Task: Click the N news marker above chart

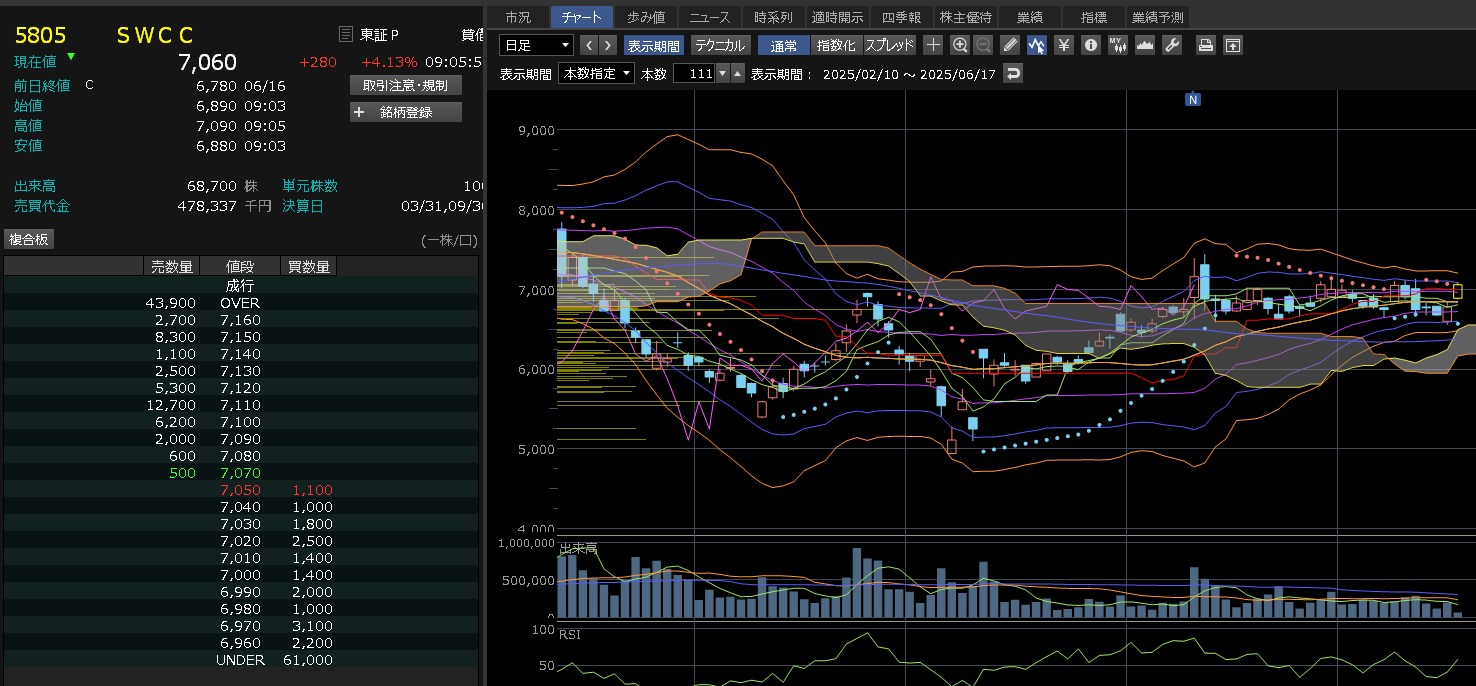Action: point(1192,99)
